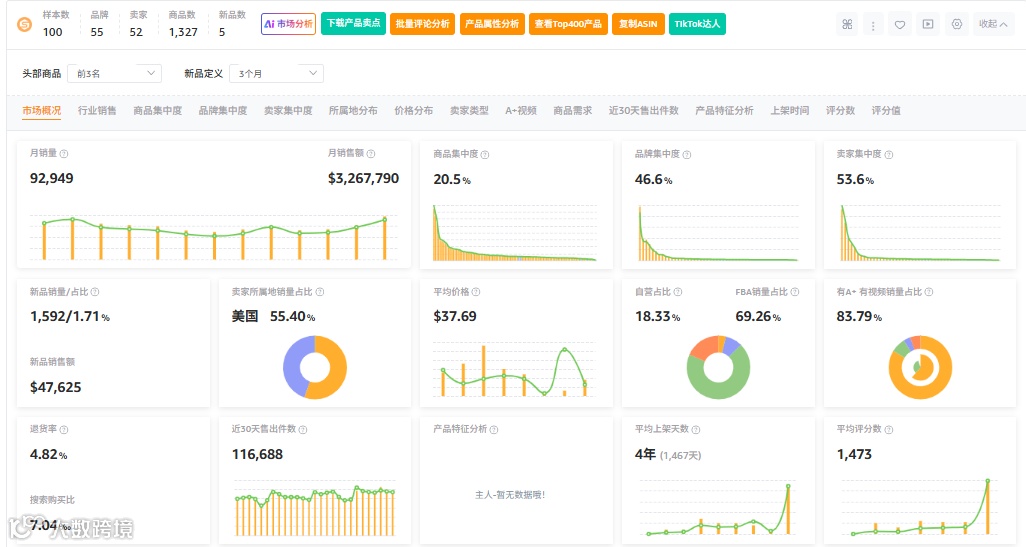Click the 查看Top400产品 button
Screen dimensions: 1026x547
pos(568,24)
